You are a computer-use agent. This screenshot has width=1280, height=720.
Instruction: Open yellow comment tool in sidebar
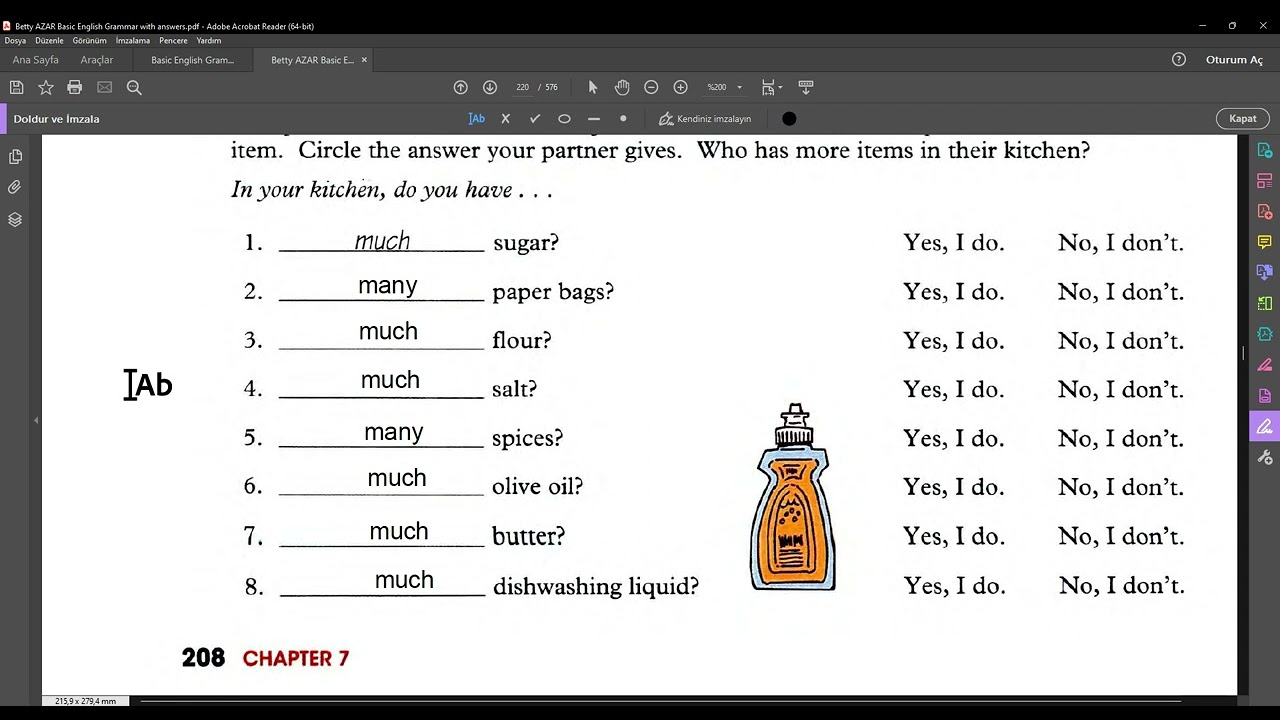coord(1265,243)
